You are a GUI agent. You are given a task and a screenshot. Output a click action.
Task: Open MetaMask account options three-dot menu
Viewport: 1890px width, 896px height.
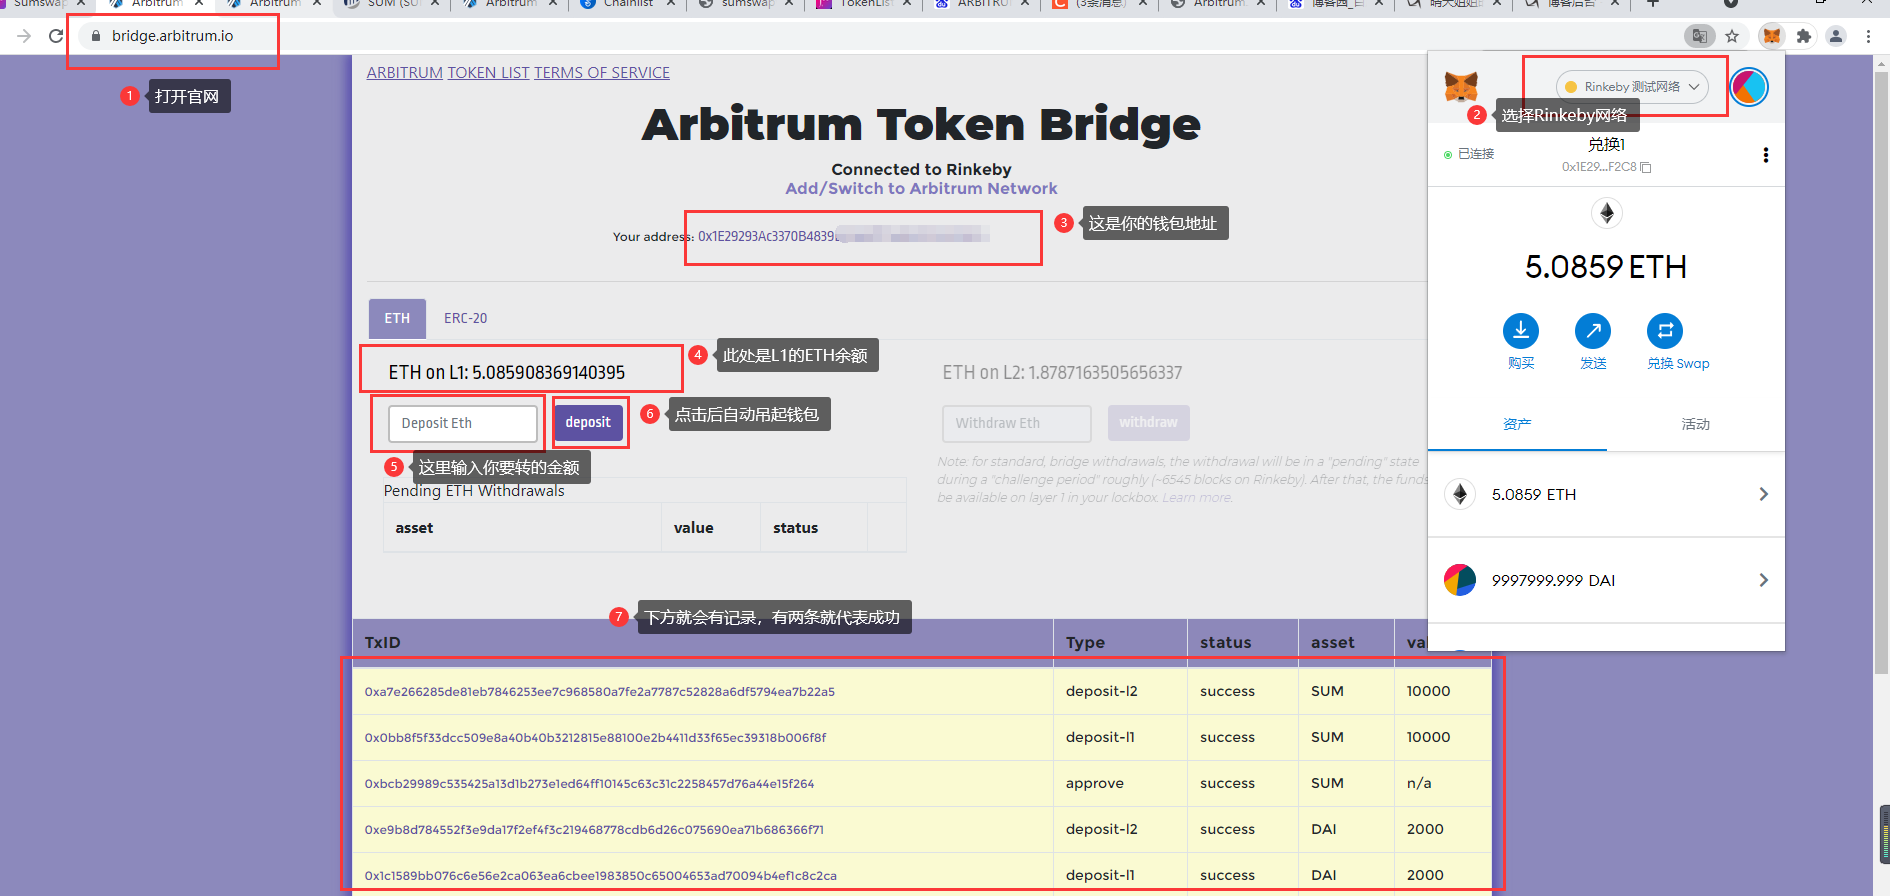(1765, 155)
